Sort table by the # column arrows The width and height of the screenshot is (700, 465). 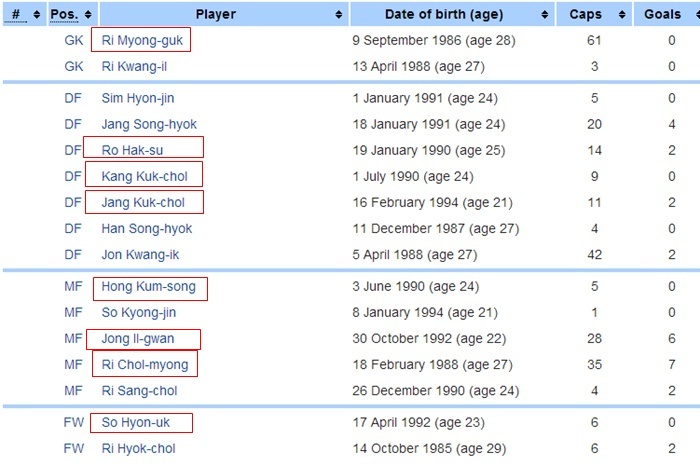coord(37,15)
